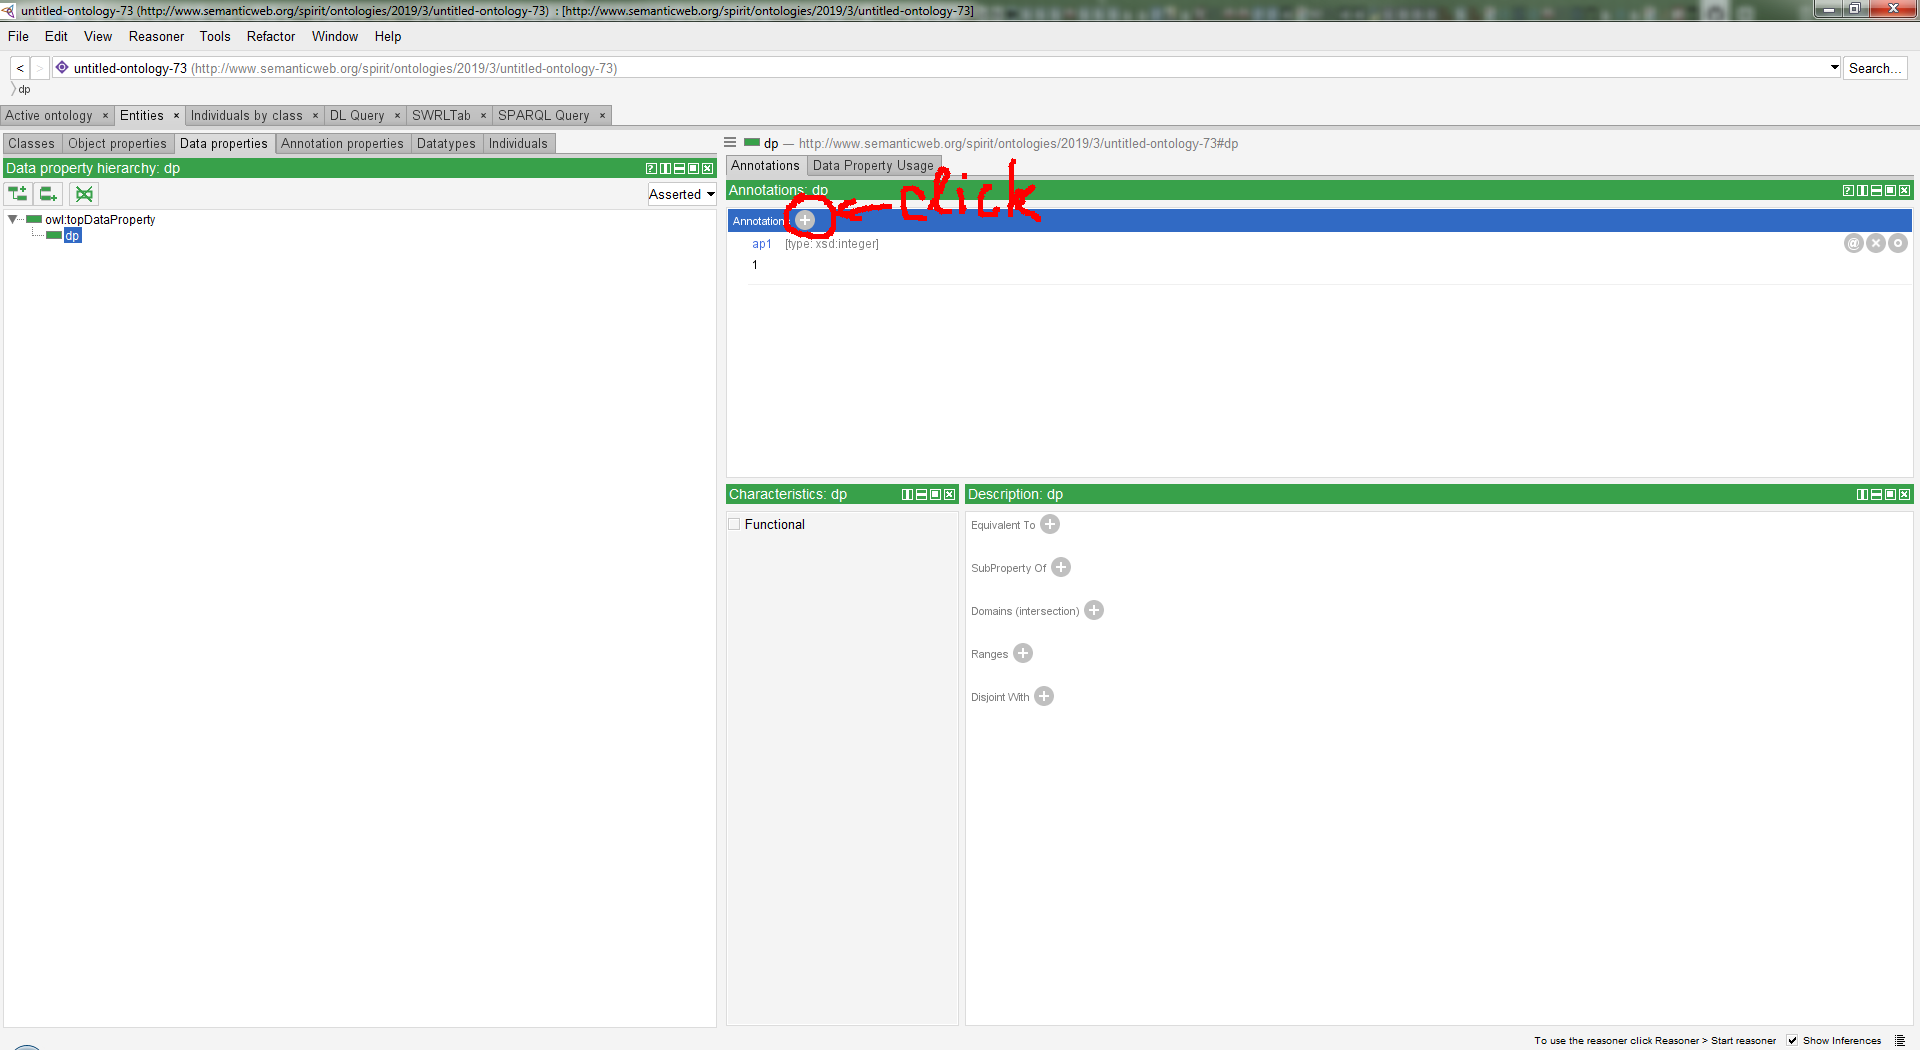The width and height of the screenshot is (1920, 1050).
Task: Add a sibling data property using toolbar icon
Action: (48, 194)
